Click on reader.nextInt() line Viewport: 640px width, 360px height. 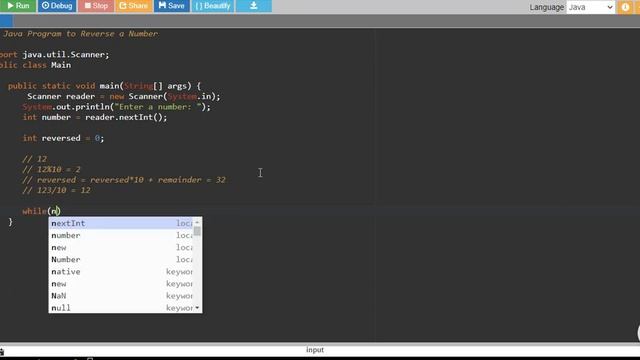coord(95,117)
